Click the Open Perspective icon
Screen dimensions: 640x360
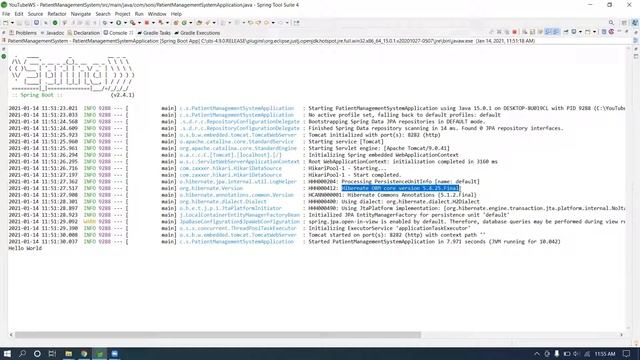pos(624,23)
